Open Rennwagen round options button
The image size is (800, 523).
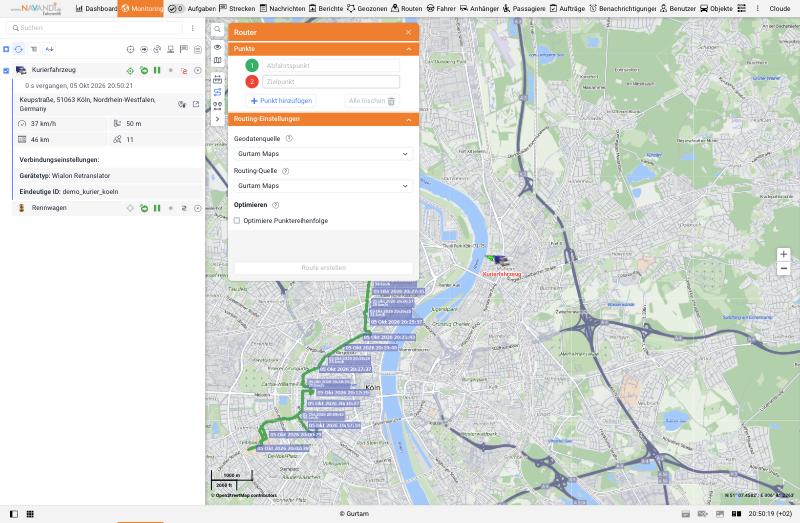[197, 208]
